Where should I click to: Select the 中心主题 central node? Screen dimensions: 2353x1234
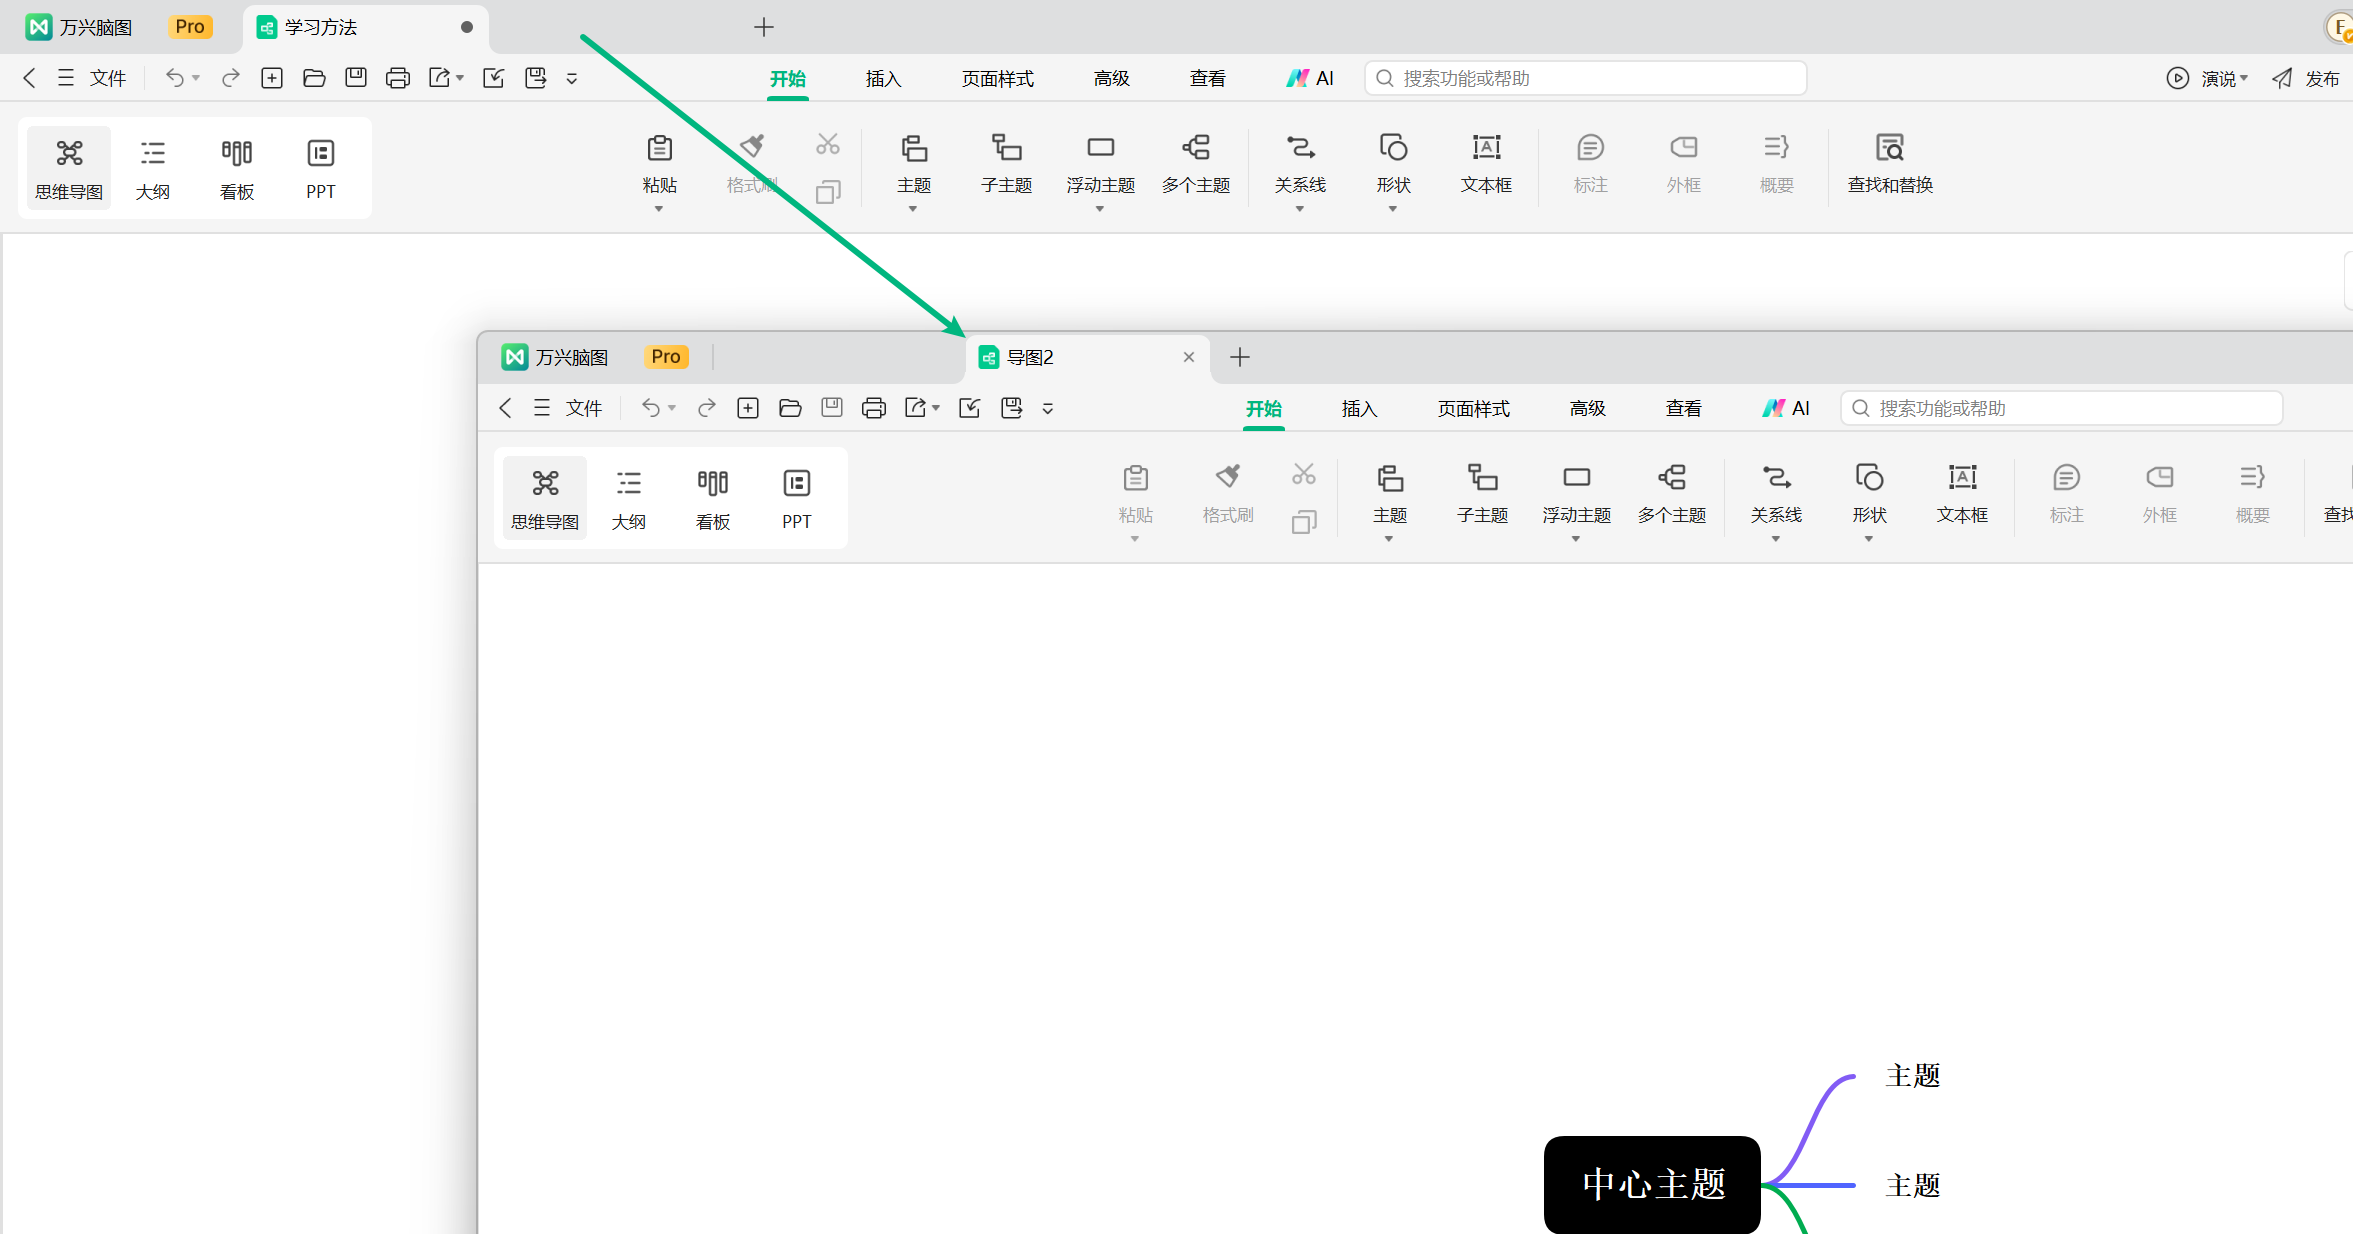[x=1652, y=1184]
